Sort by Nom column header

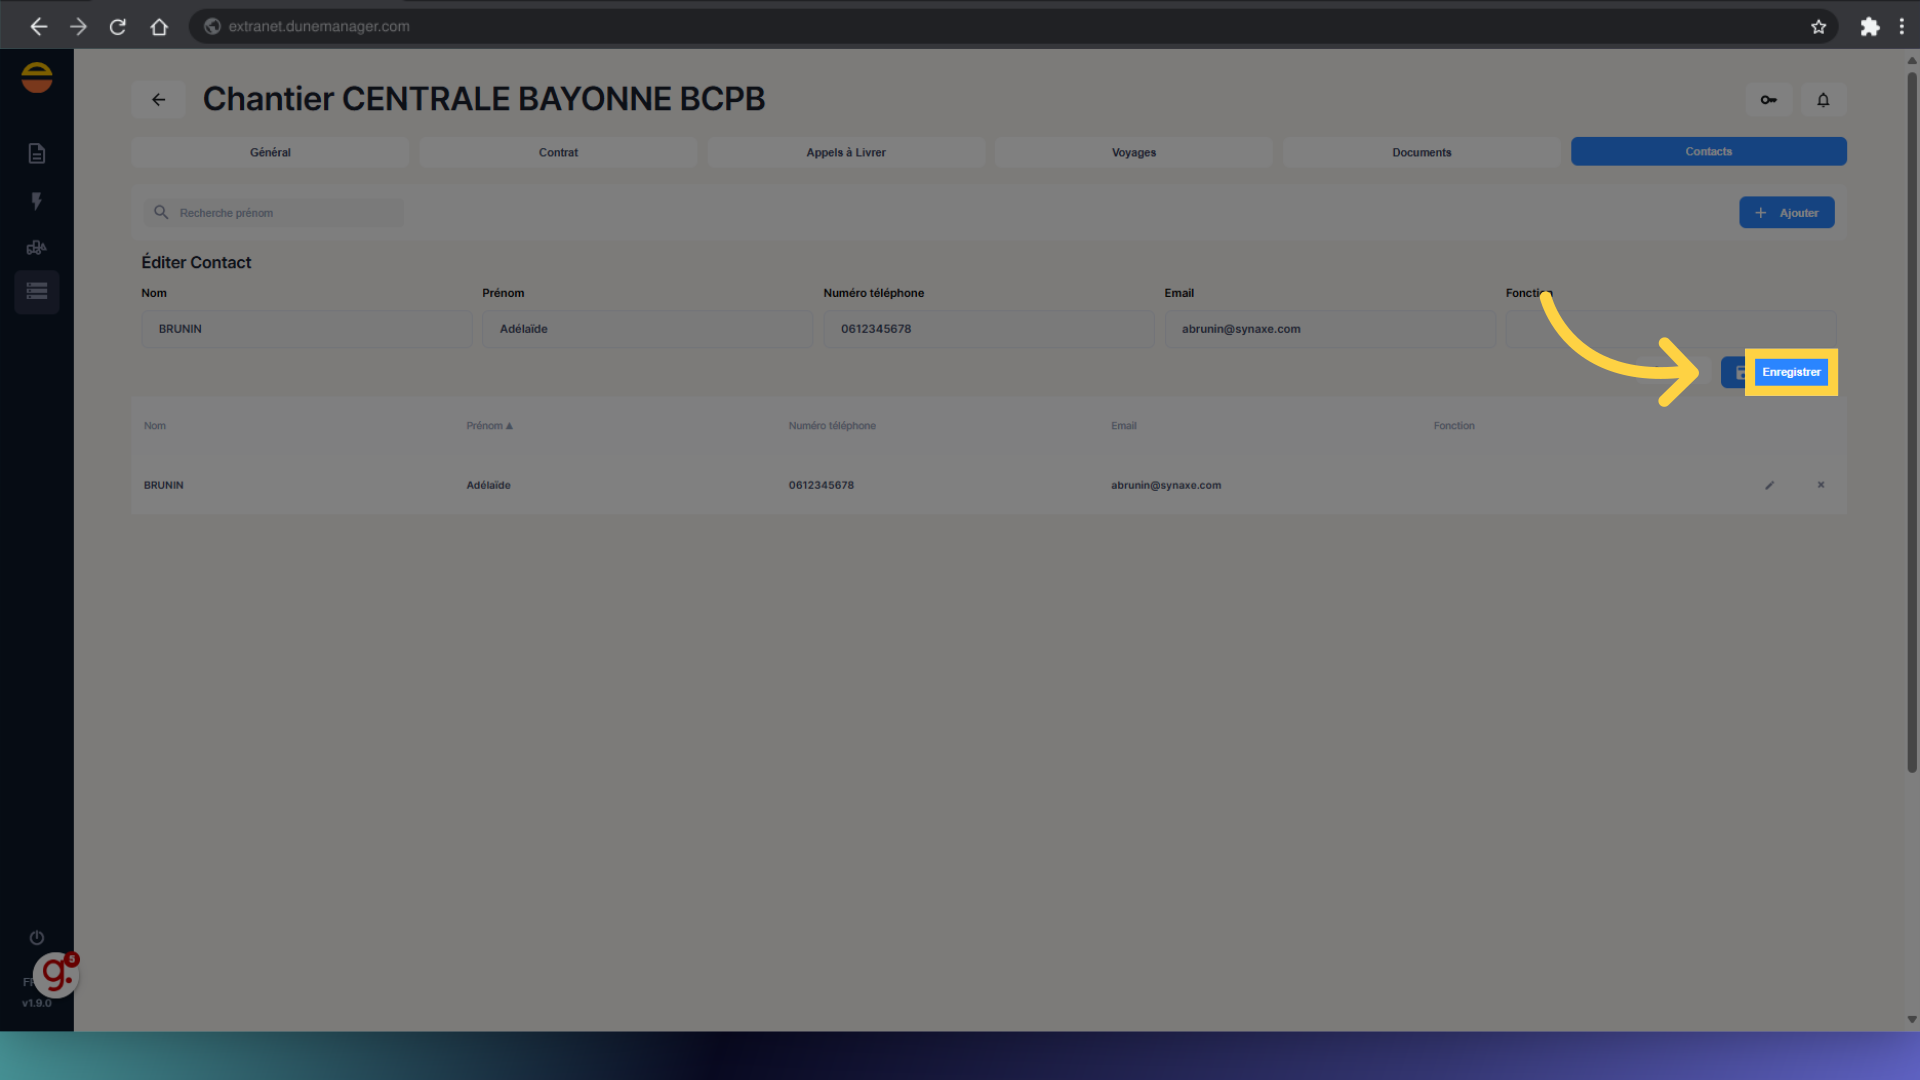pyautogui.click(x=155, y=426)
